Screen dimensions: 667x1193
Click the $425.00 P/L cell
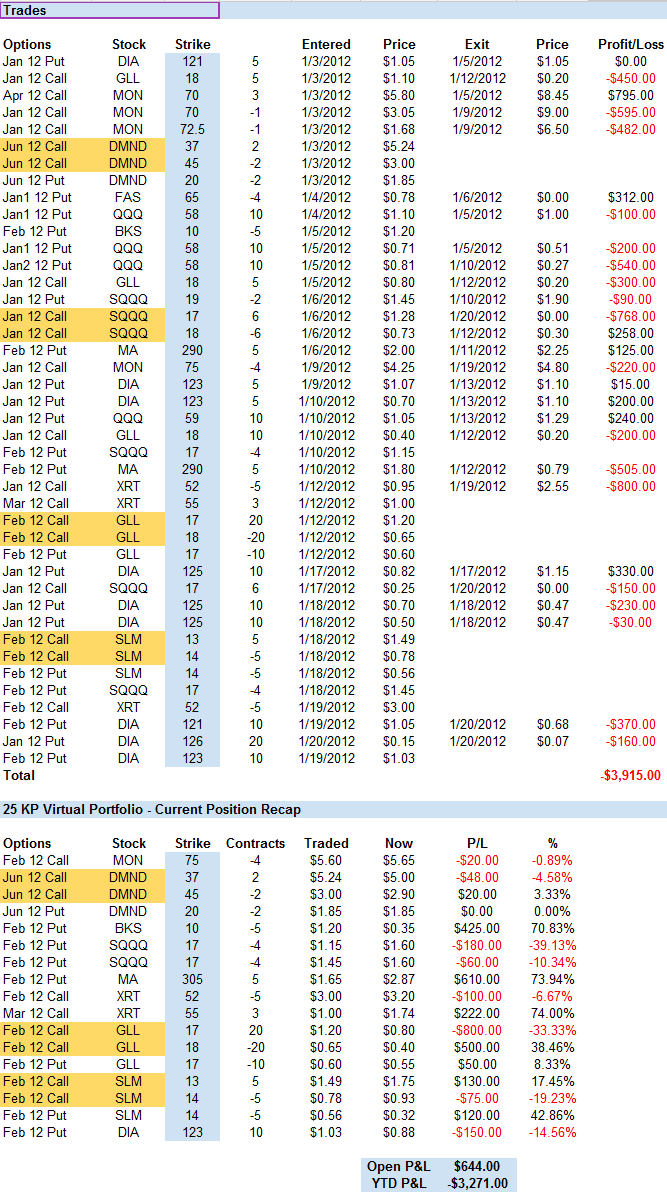(477, 928)
